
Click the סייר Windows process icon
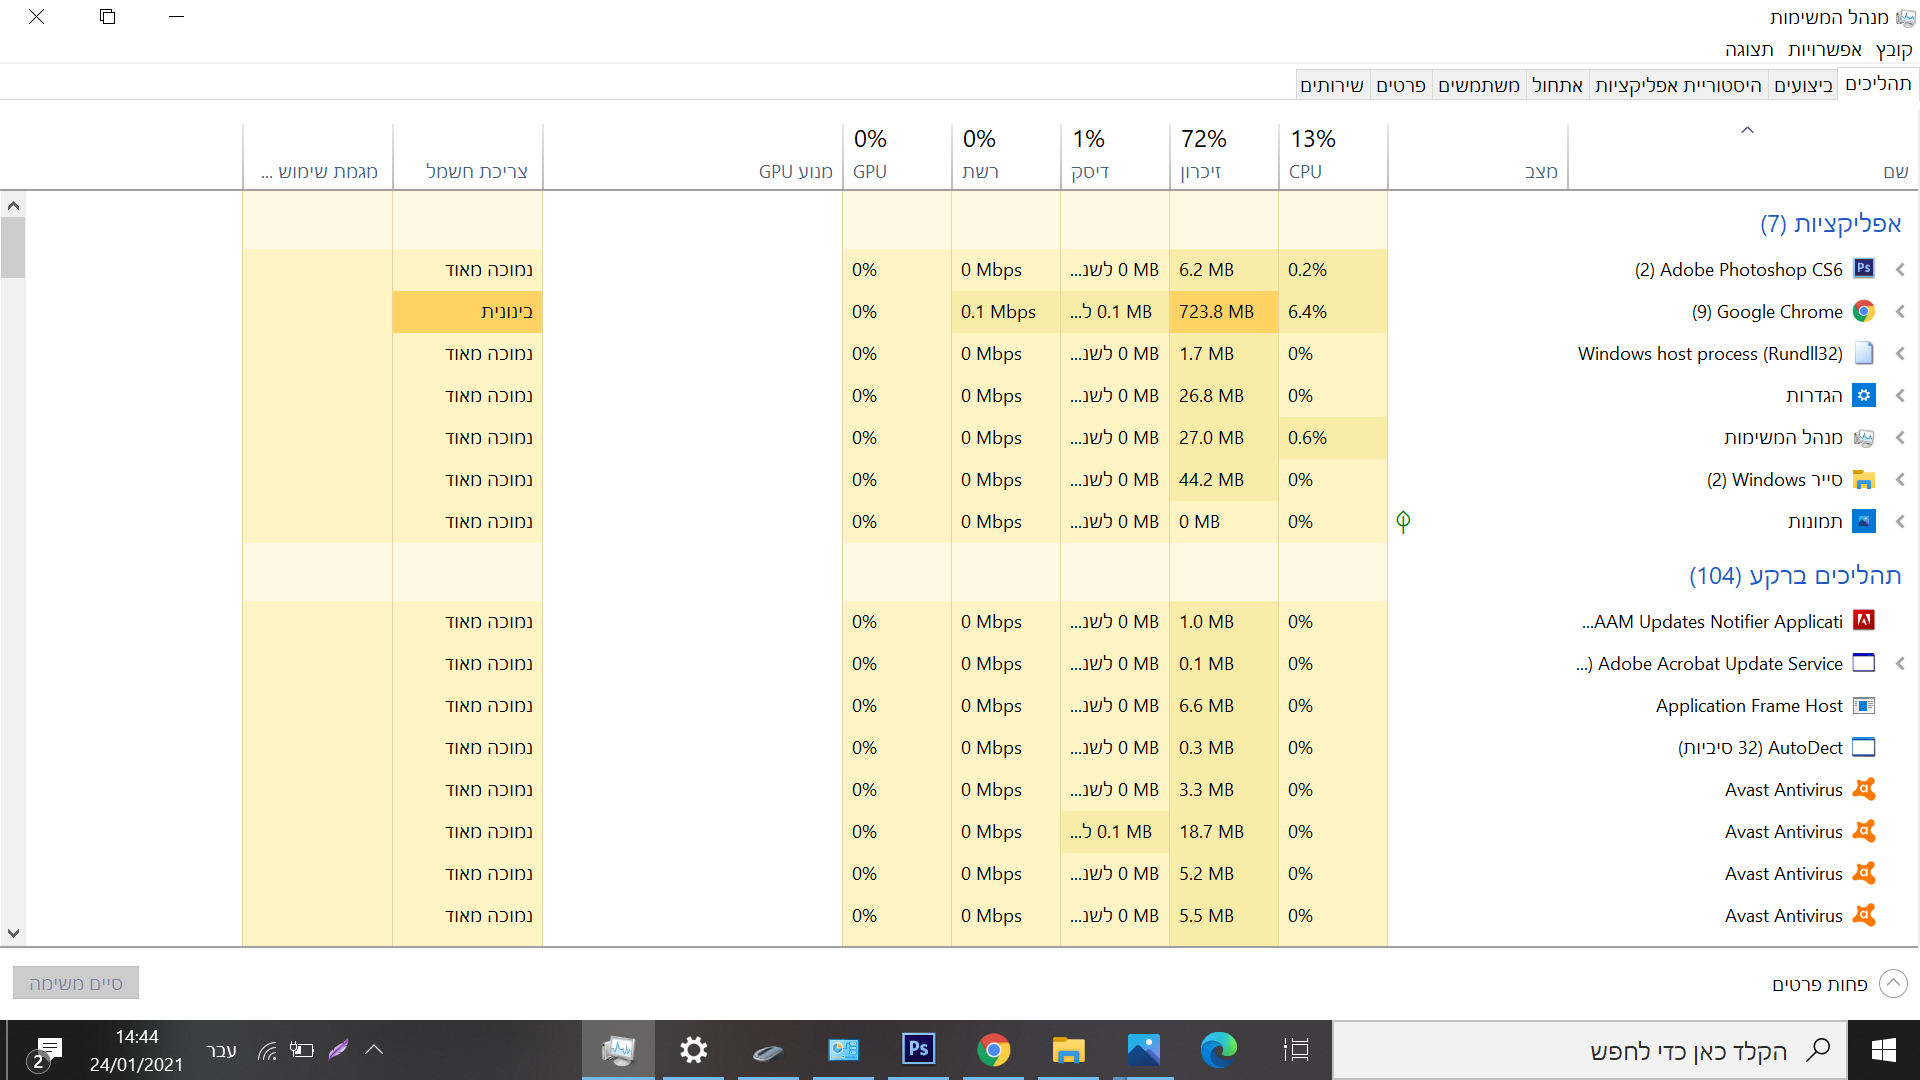tap(1864, 479)
